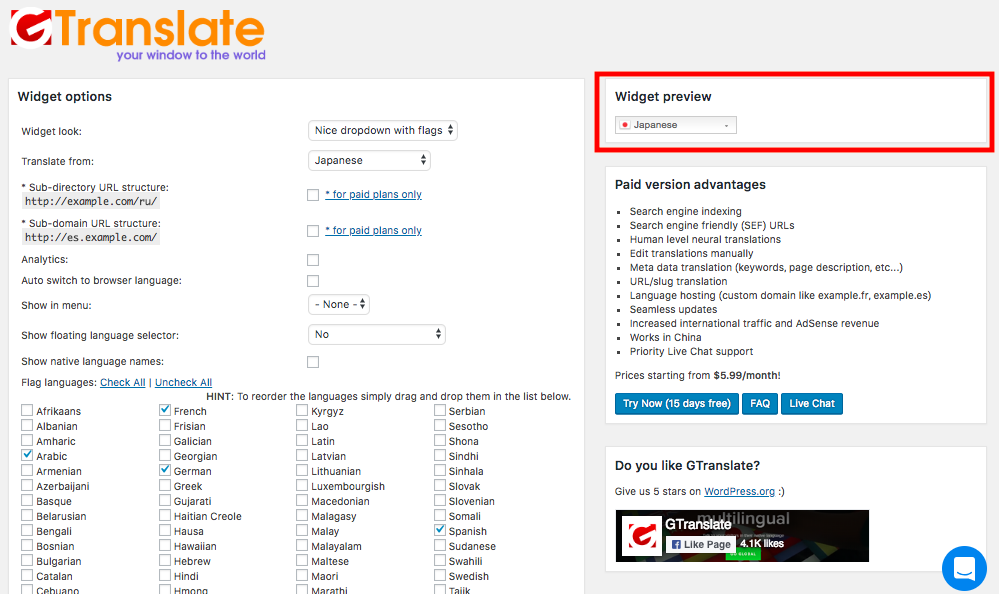Open the Translate from dropdown
Viewport: 999px width, 594px height.
(369, 161)
